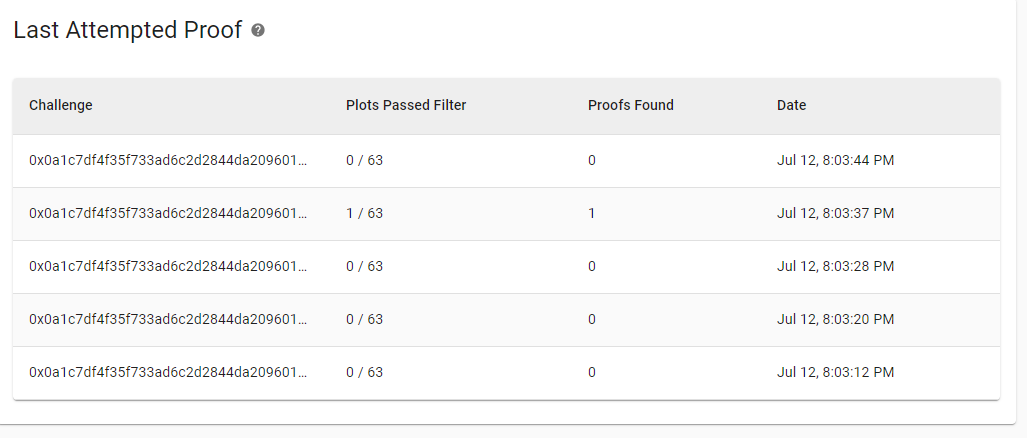Click the date Jul 12, 8:03:44 PM
1027x438 pixels.
[835, 160]
